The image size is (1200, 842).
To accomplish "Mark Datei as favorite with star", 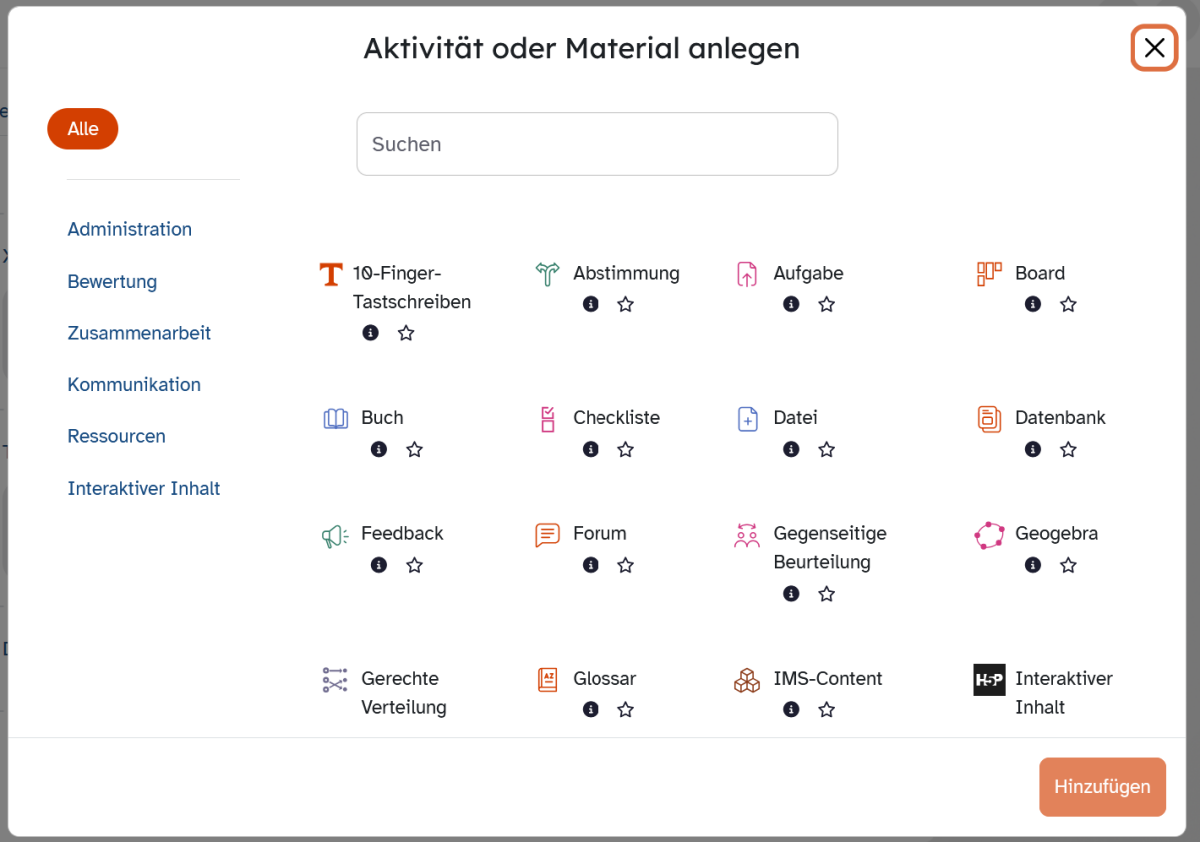I will coord(826,449).
